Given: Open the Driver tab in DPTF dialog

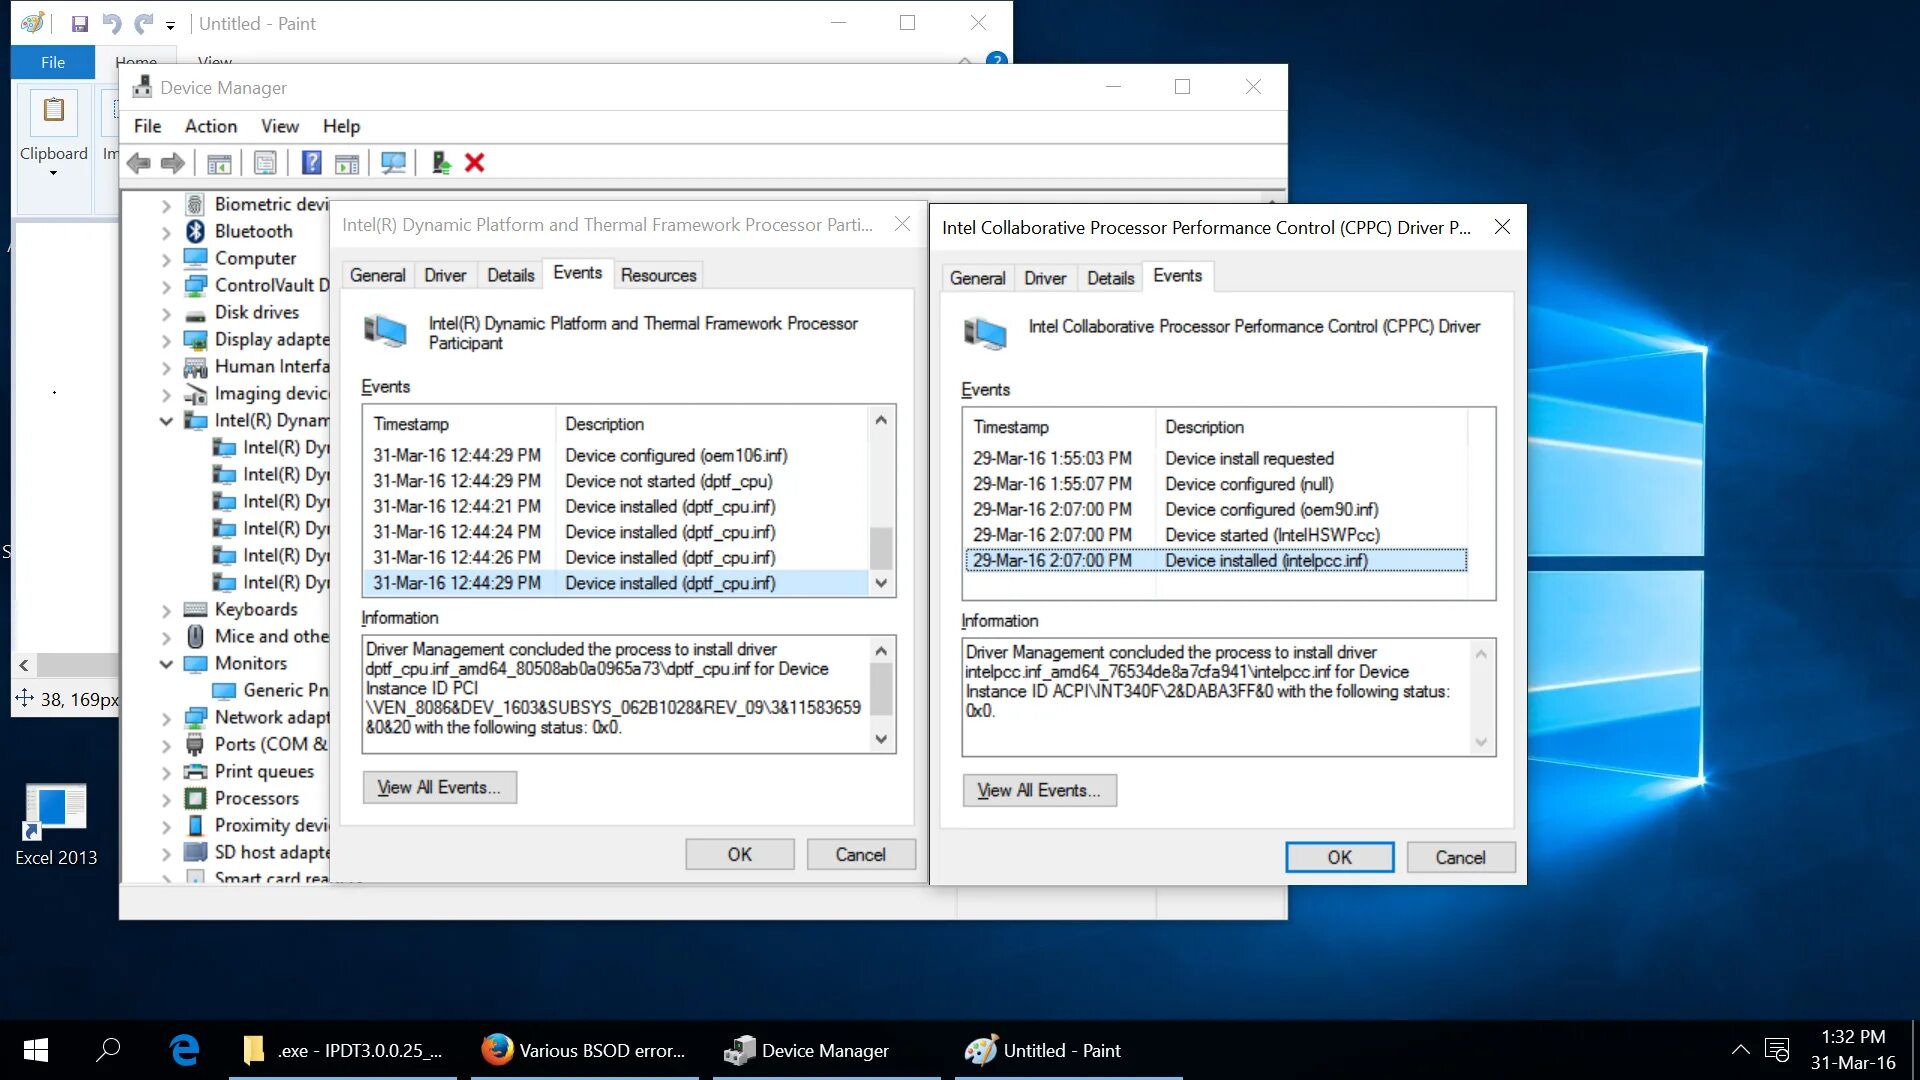Looking at the screenshot, I should click(445, 275).
